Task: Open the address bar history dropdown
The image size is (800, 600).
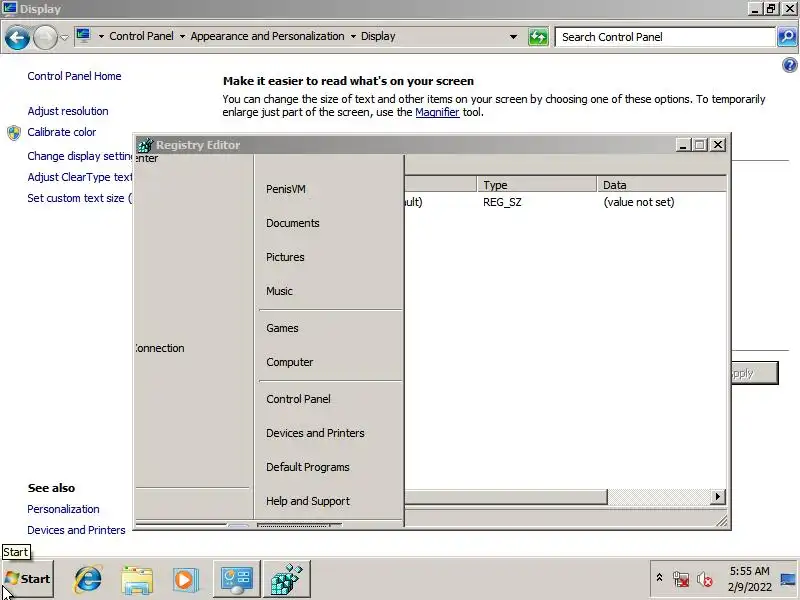Action: click(513, 37)
